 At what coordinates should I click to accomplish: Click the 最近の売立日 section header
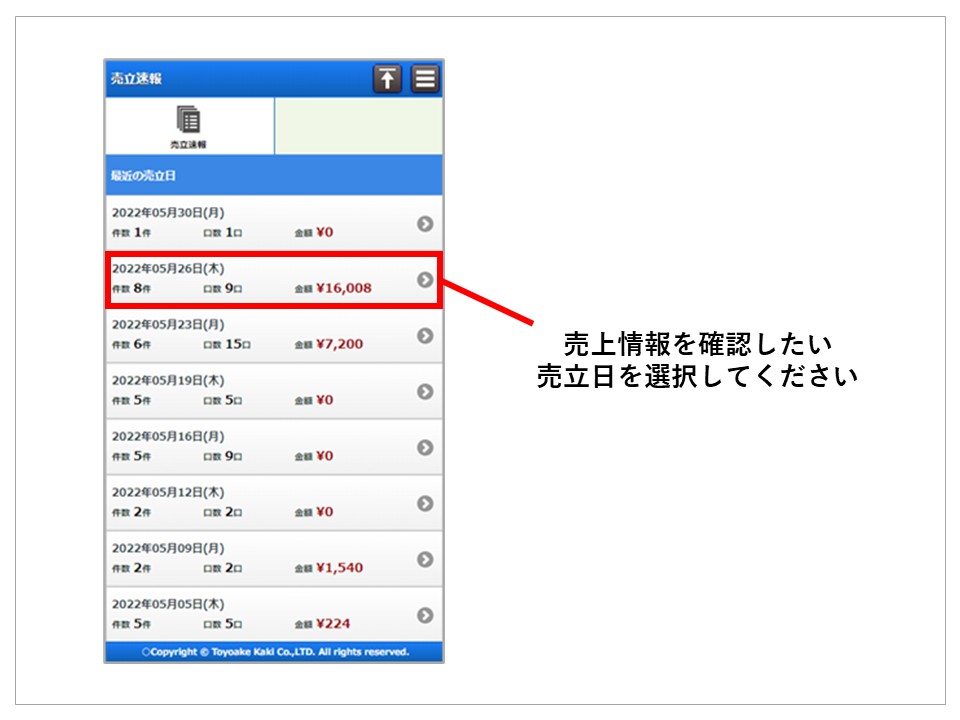point(144,176)
